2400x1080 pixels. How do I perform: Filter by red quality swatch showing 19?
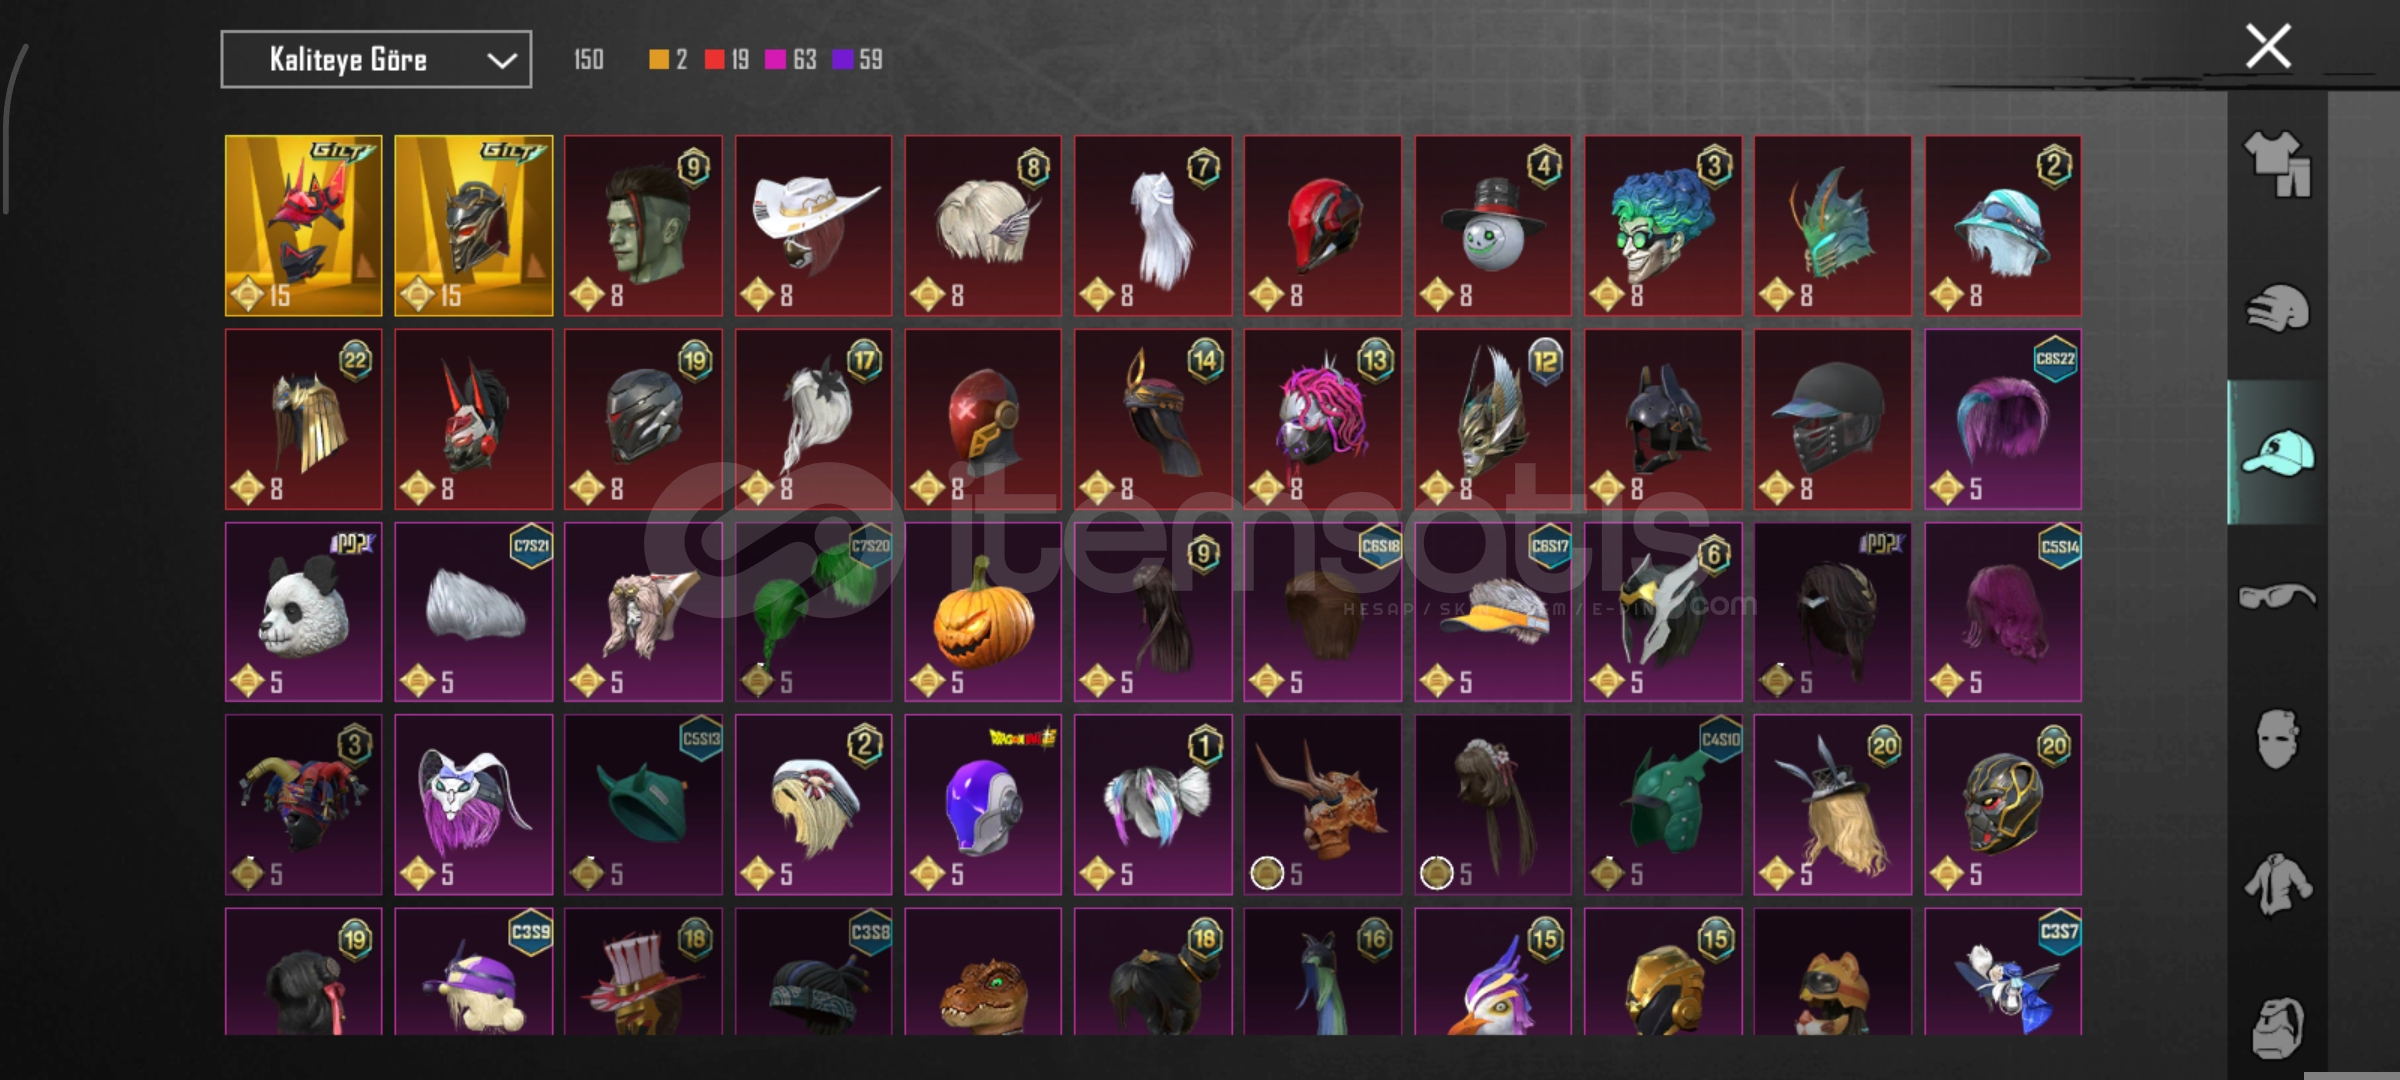click(x=727, y=60)
